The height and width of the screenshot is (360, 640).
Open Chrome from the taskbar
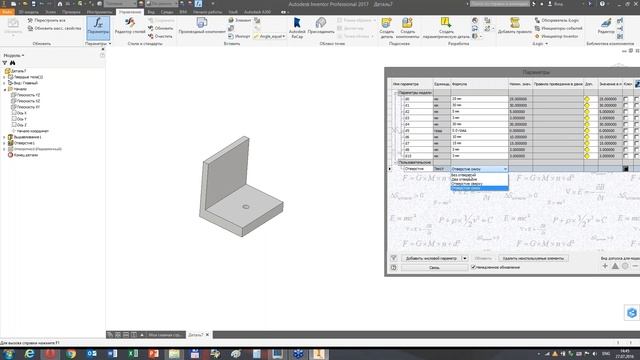pos(71,353)
